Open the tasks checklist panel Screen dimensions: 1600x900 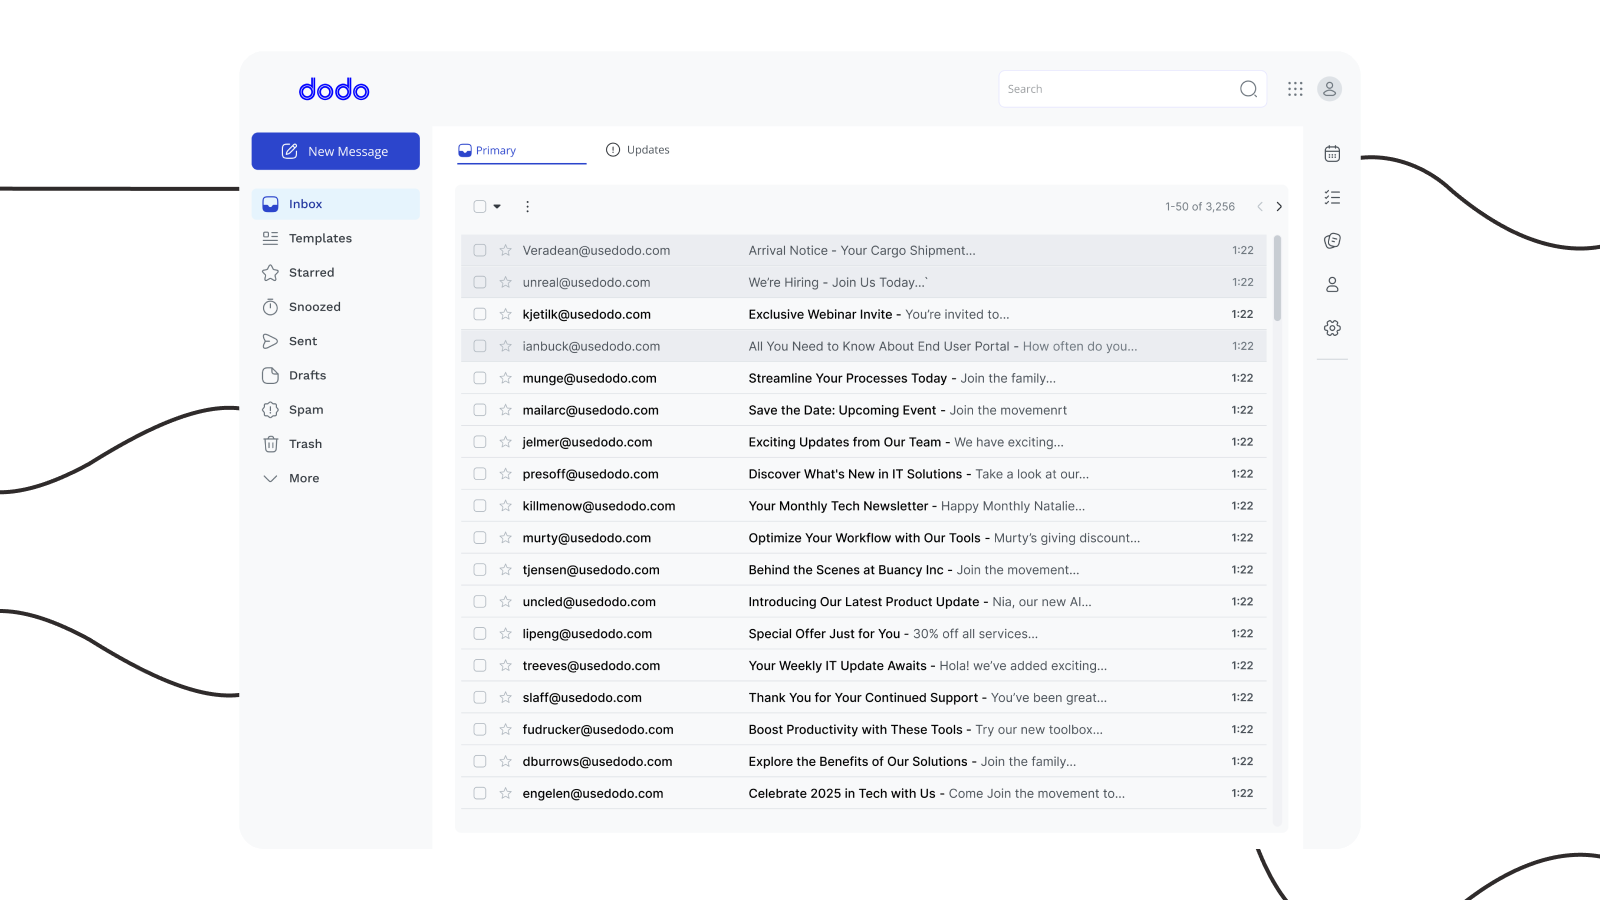(x=1332, y=196)
